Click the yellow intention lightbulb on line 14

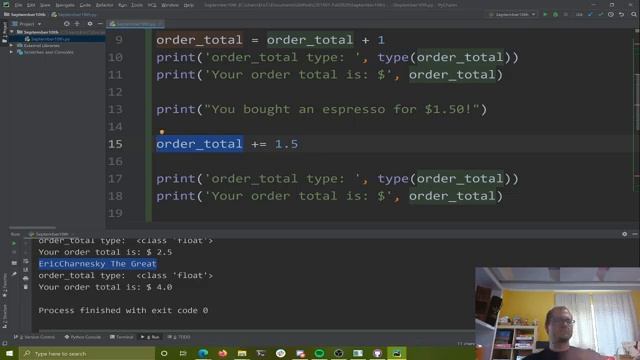(x=162, y=131)
